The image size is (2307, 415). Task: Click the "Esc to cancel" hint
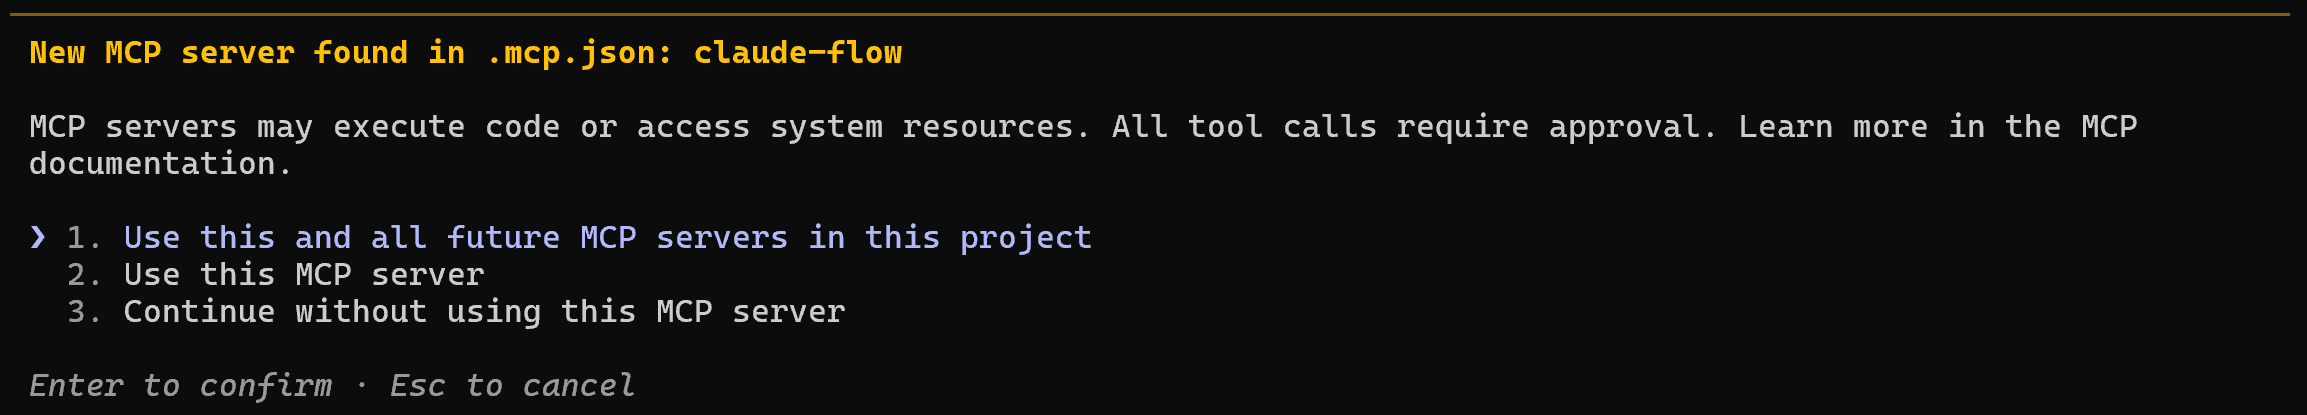512,386
